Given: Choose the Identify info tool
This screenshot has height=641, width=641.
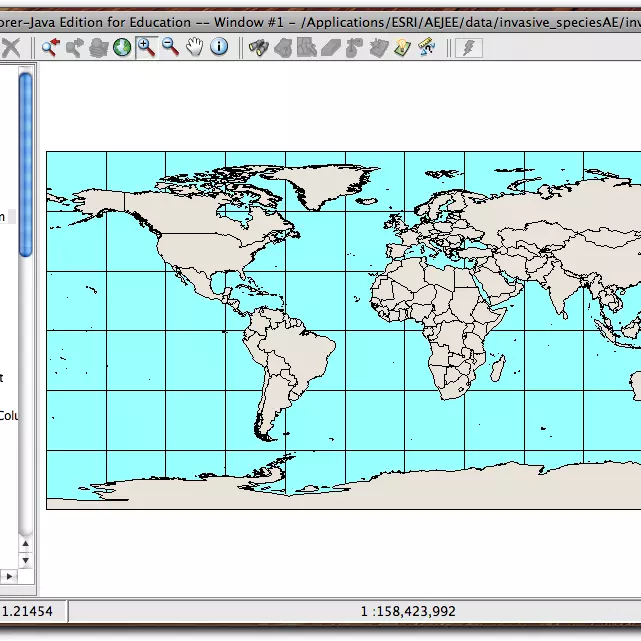Looking at the screenshot, I should pos(219,47).
